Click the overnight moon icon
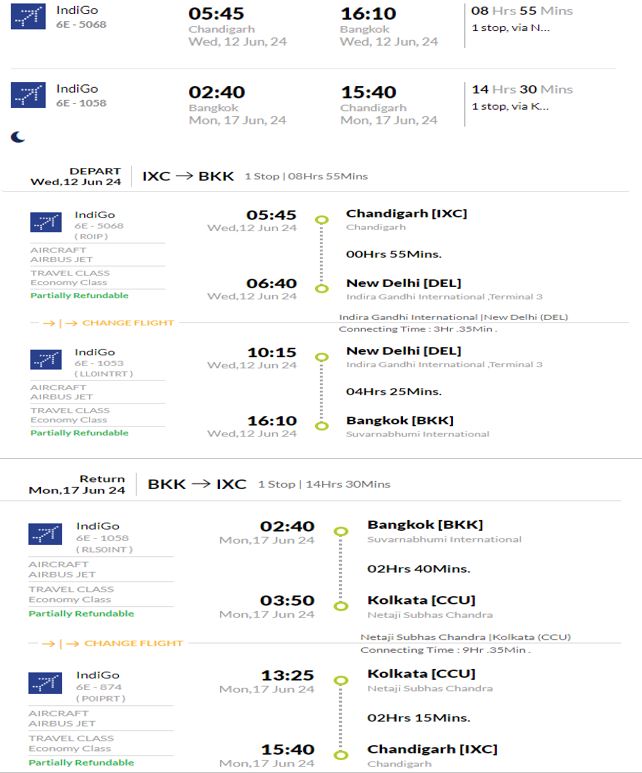 [x=18, y=137]
